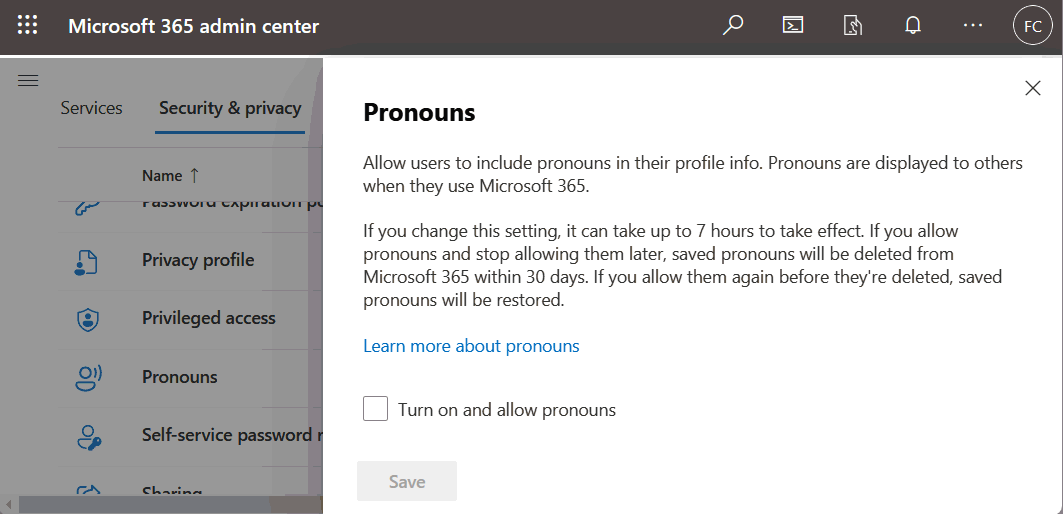The height and width of the screenshot is (514, 1063).
Task: Click the Self-service password reset icon
Action: coord(89,437)
